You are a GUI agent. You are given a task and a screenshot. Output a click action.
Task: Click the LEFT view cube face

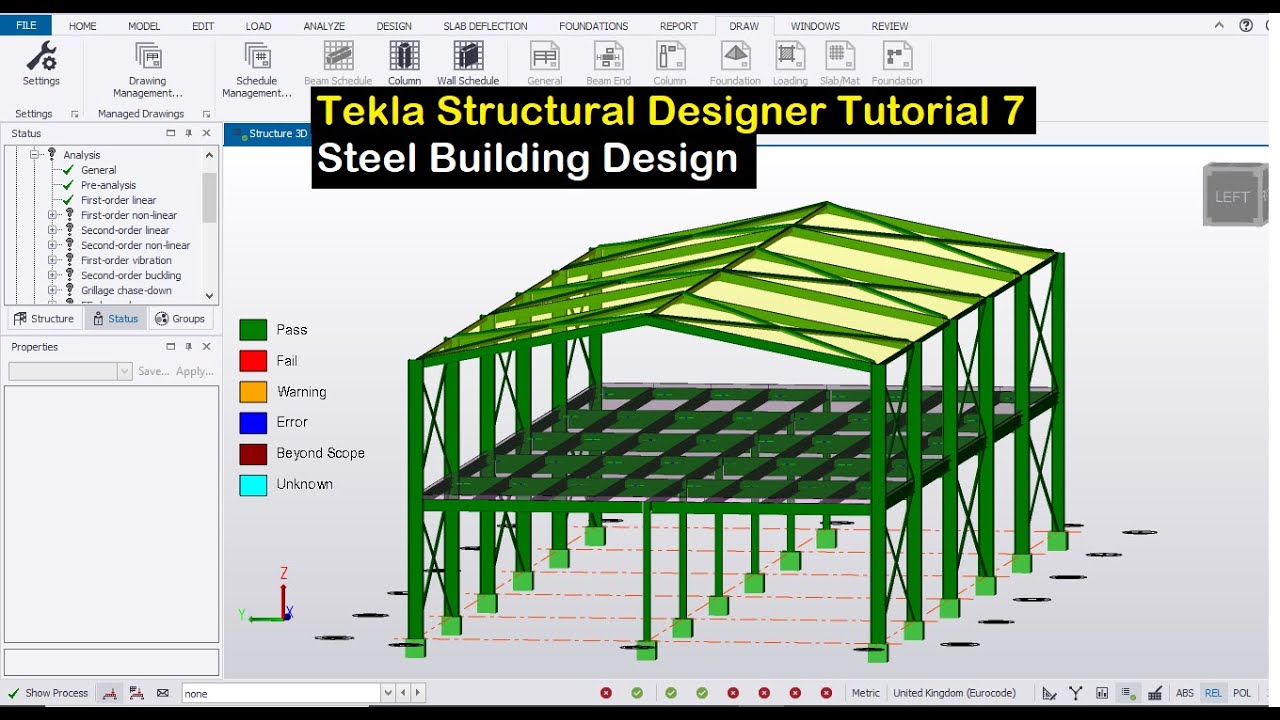[1234, 195]
